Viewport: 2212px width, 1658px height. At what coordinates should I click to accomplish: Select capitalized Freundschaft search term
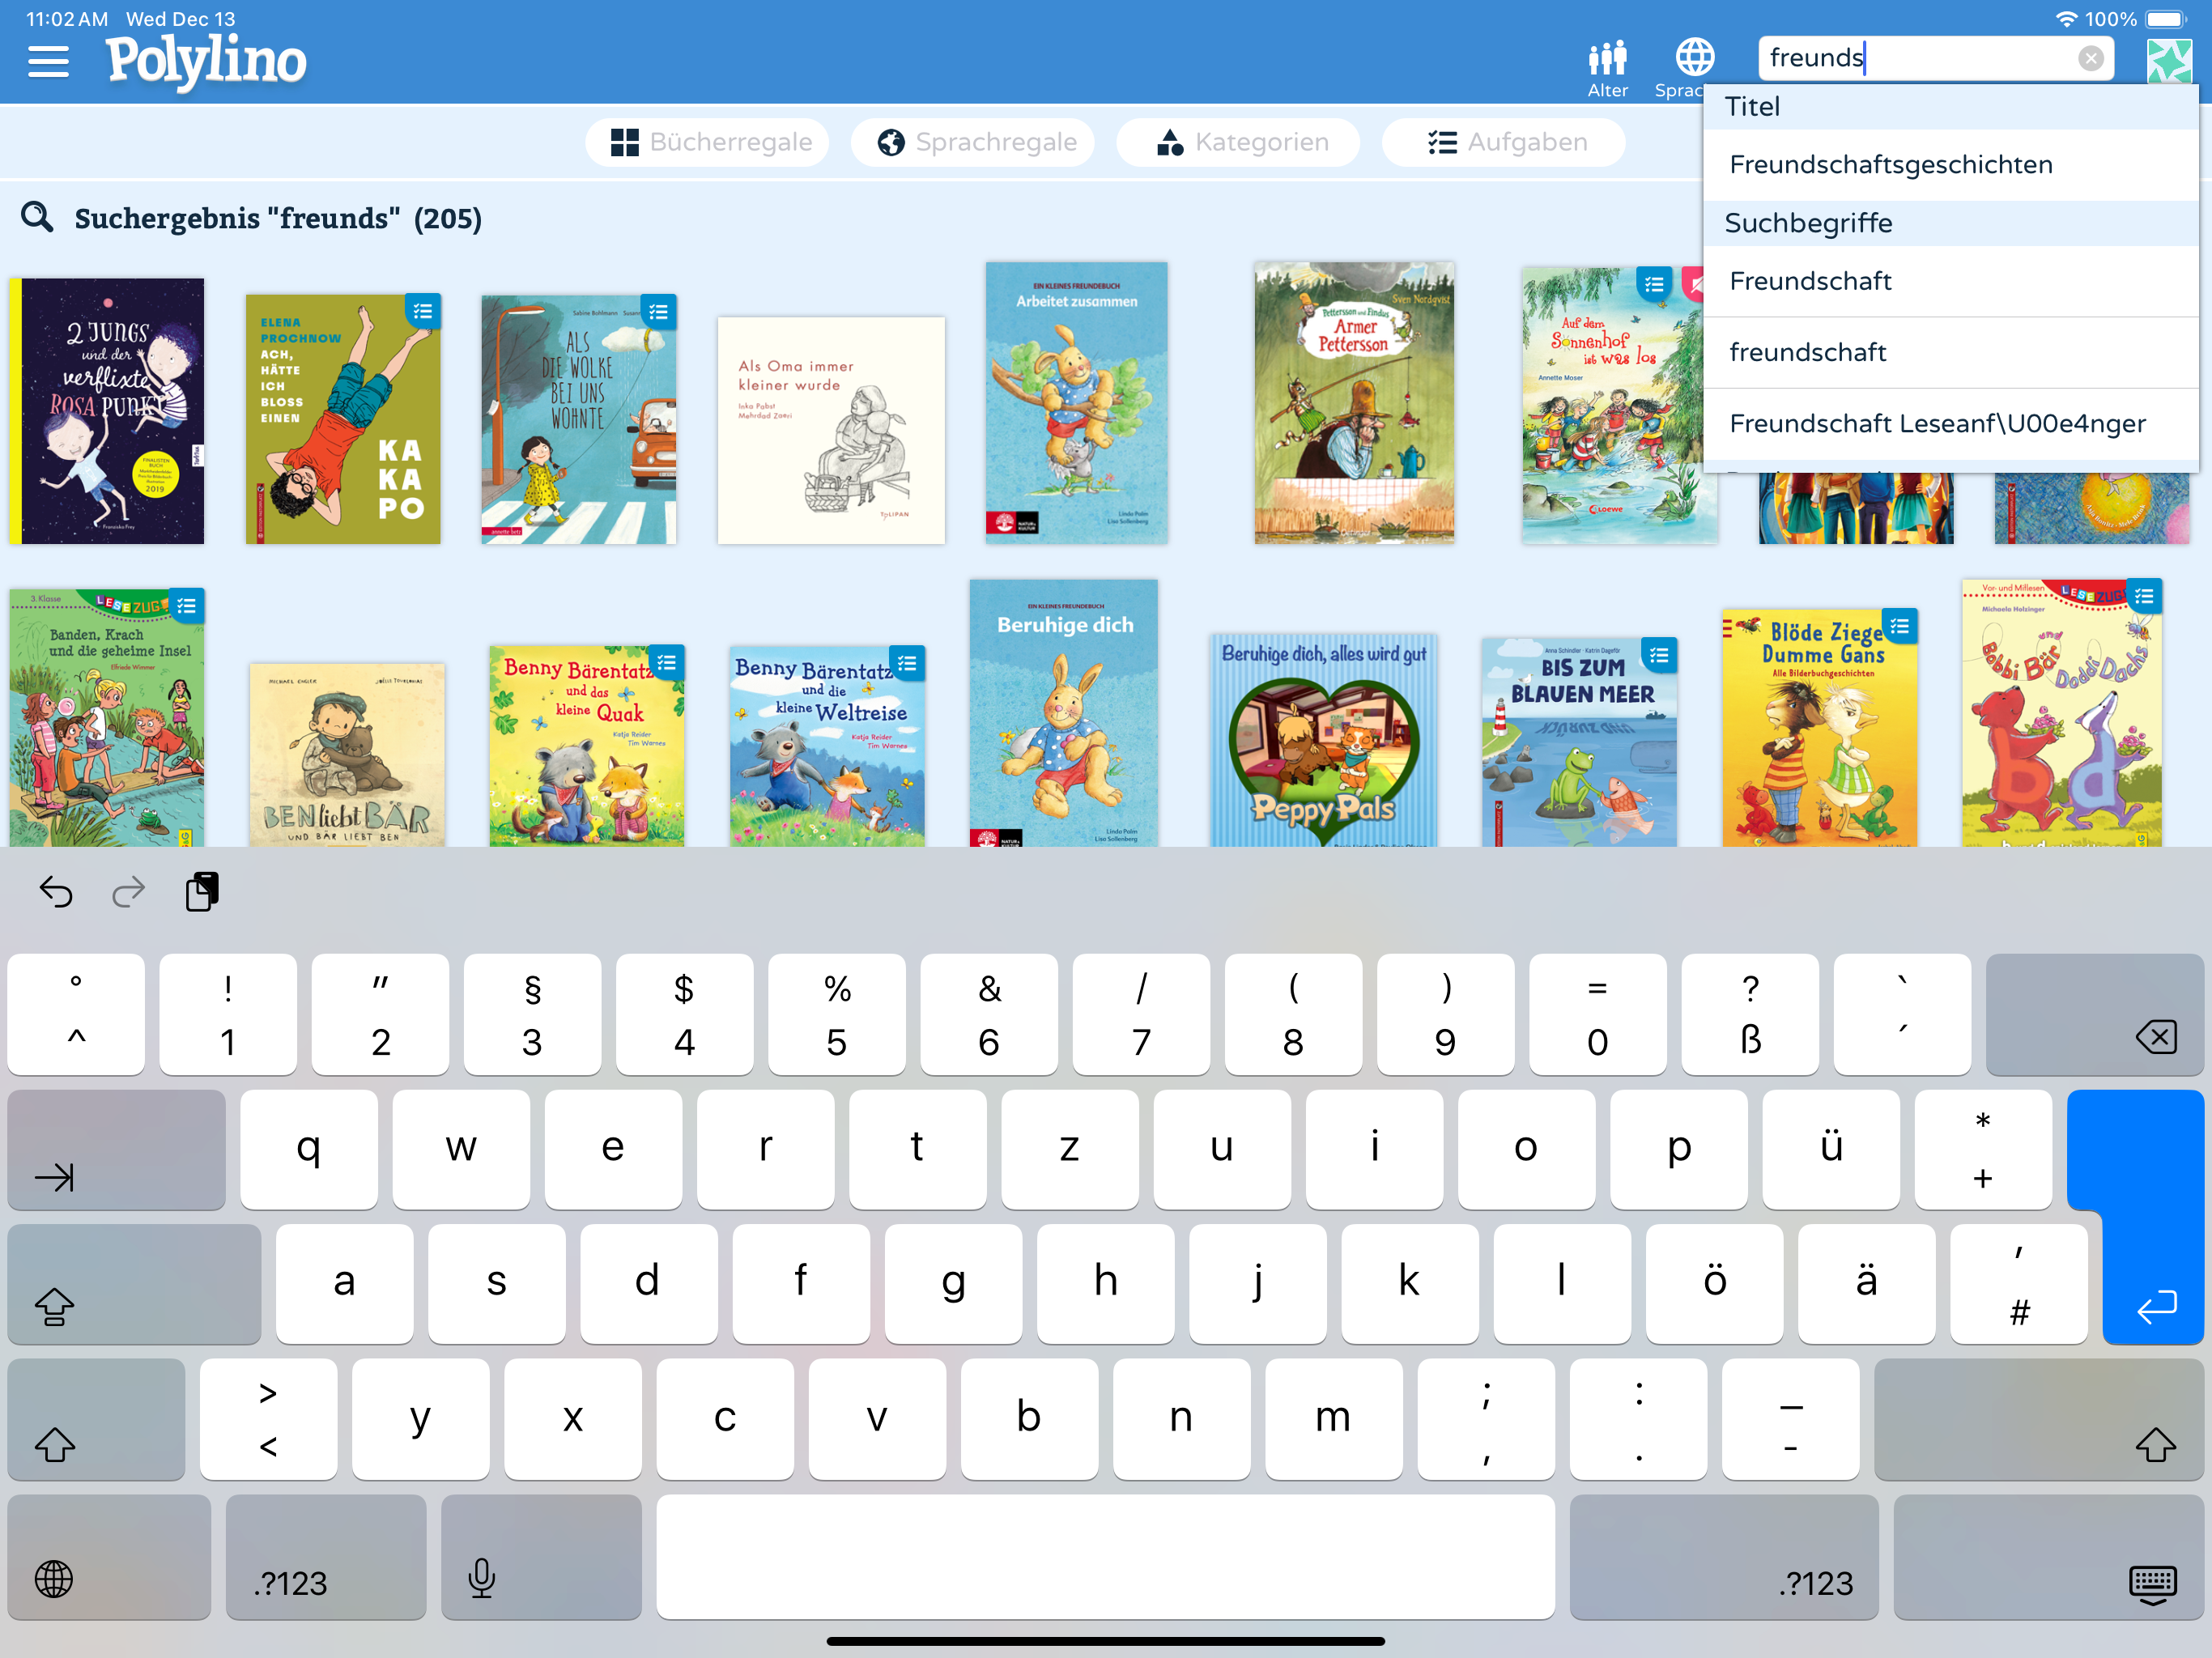(x=1950, y=281)
